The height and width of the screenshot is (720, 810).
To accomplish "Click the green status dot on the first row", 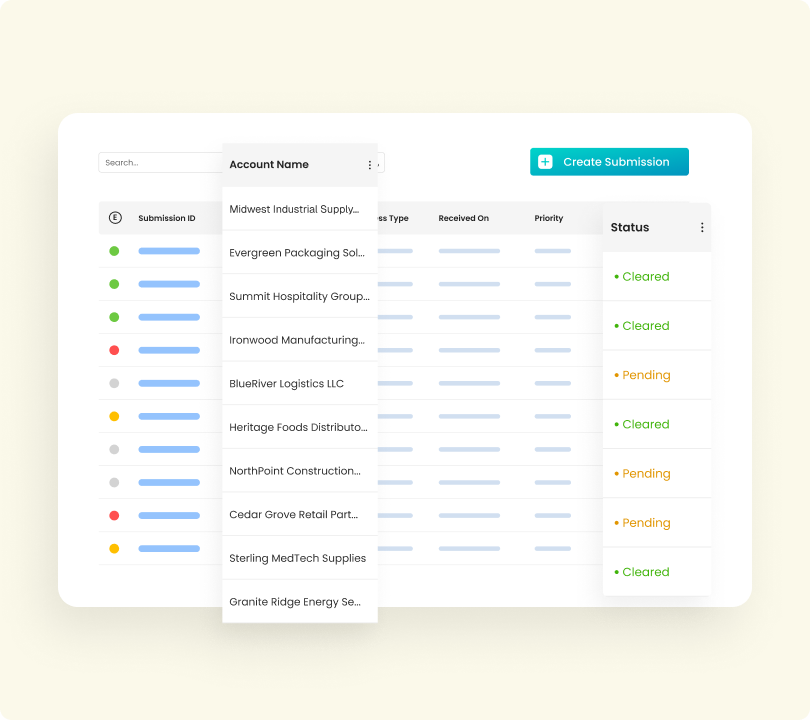I will pos(114,251).
